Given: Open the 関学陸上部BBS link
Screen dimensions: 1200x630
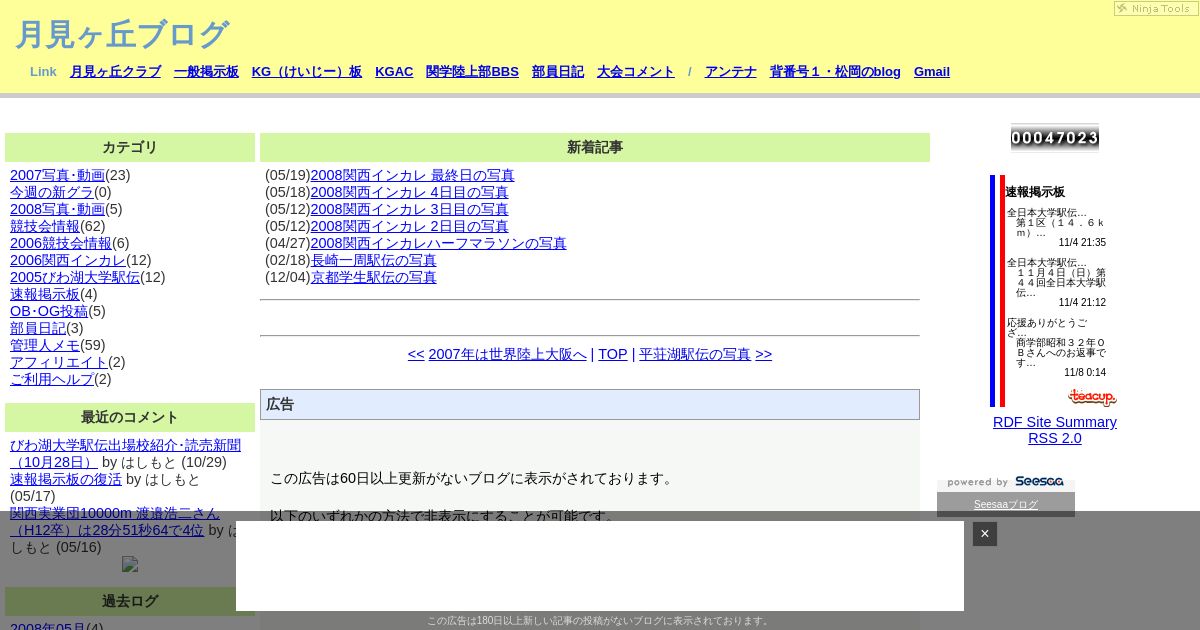Looking at the screenshot, I should (x=472, y=72).
